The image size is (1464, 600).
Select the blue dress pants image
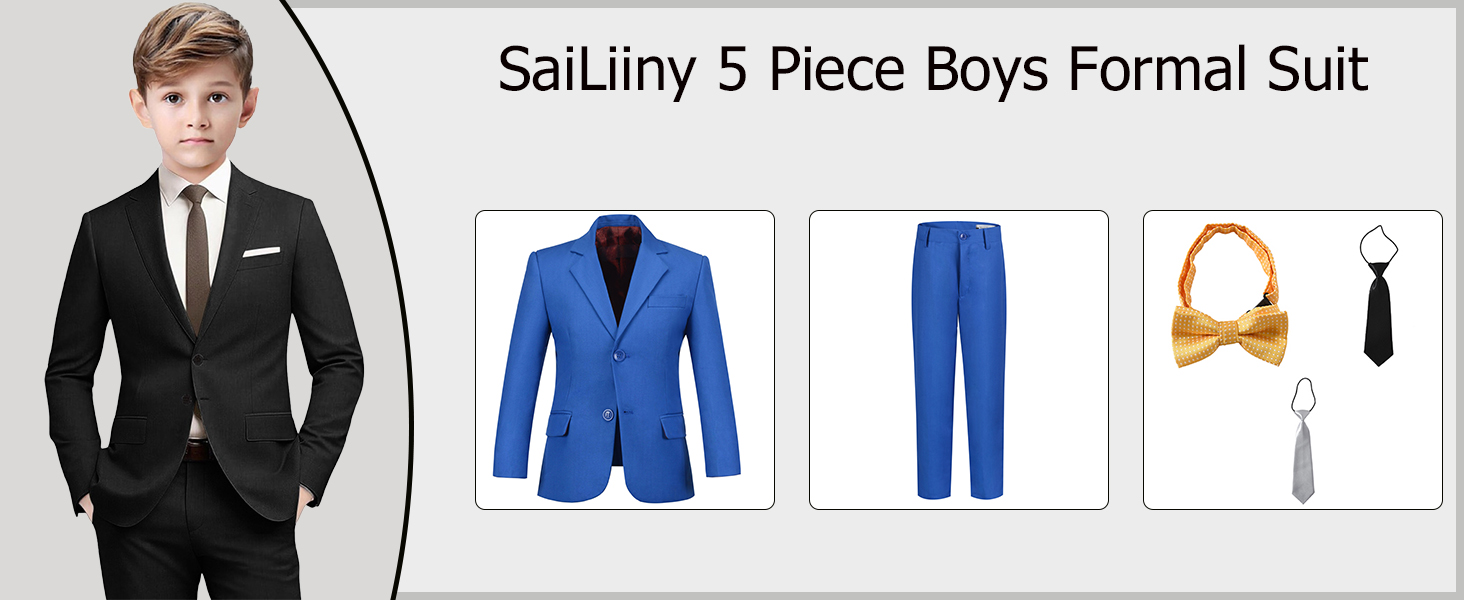point(958,360)
